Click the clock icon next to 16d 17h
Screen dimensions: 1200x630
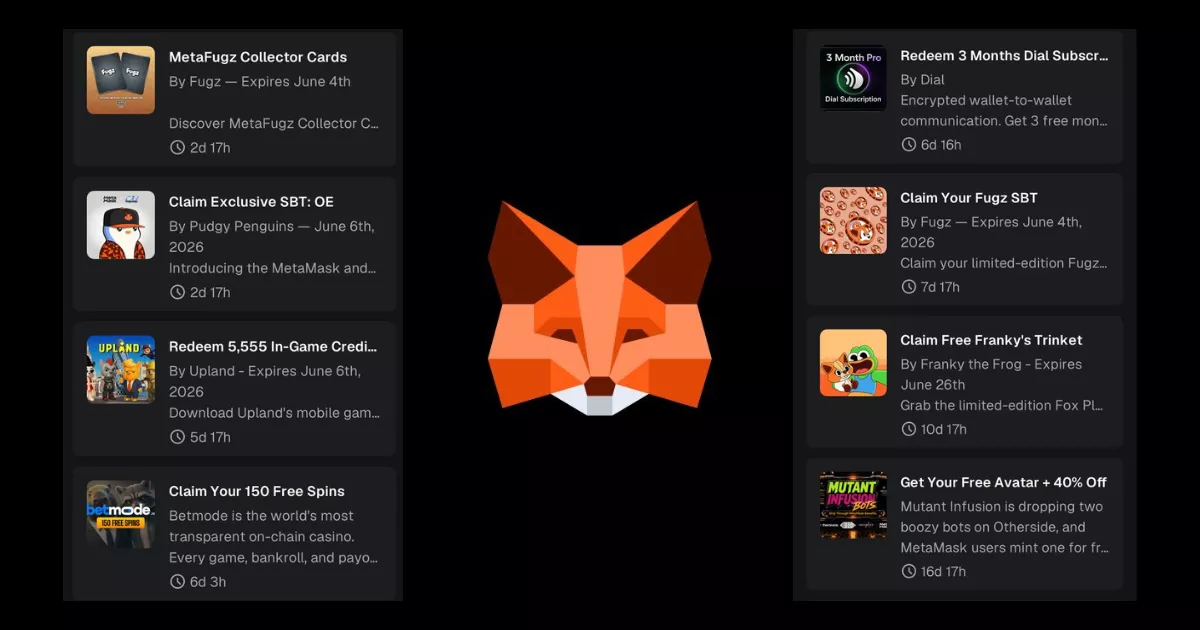pyautogui.click(x=909, y=572)
